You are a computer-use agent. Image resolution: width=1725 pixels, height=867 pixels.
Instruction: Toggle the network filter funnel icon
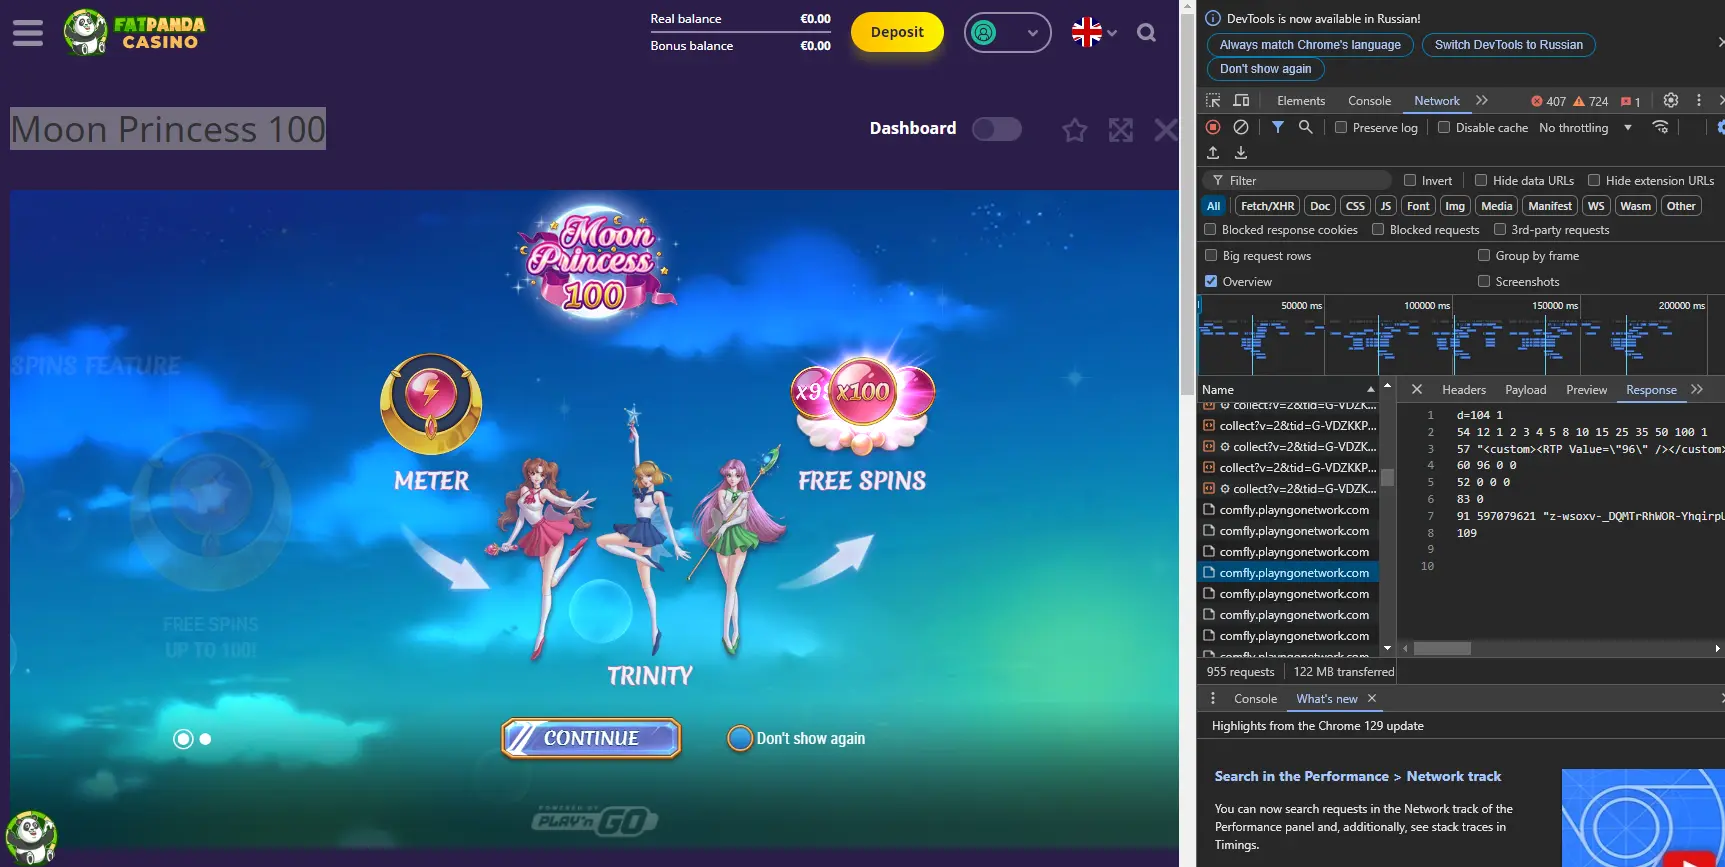1277,127
